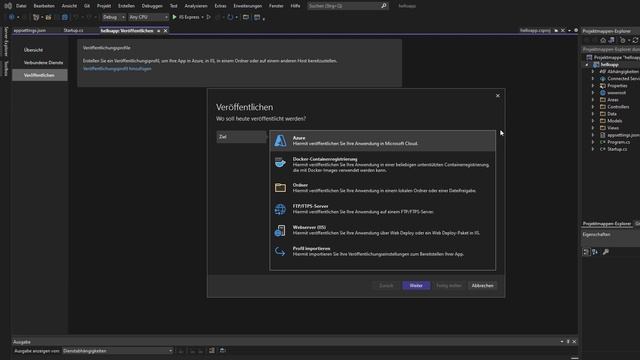Expand the Abhängigkeiten tree node
Viewport: 640px width, 360px height.
click(x=593, y=71)
